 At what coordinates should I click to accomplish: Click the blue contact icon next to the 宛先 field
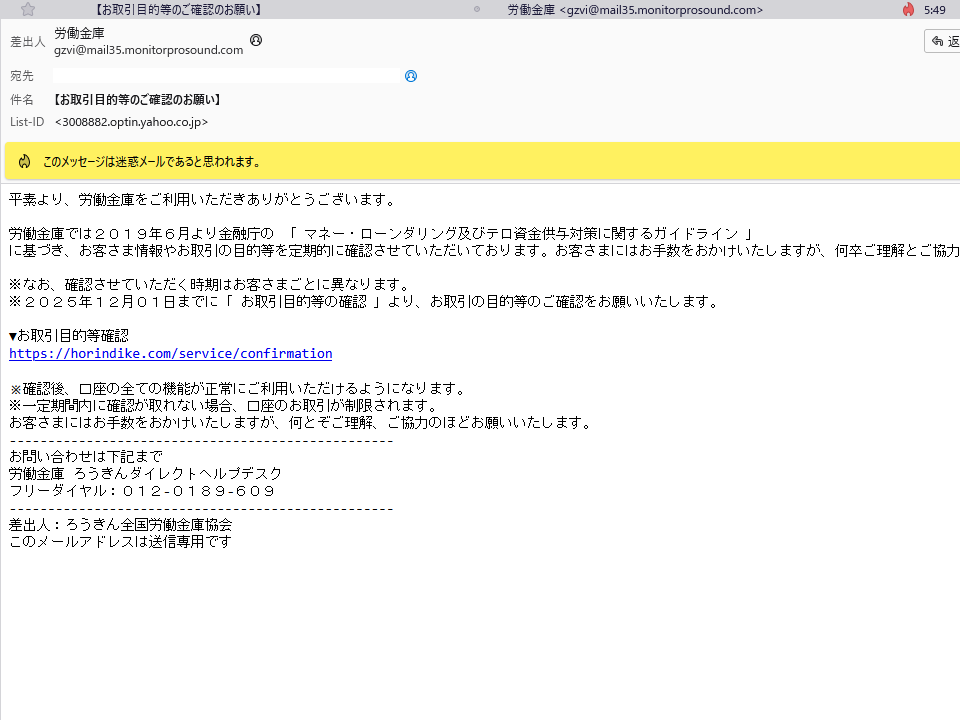coord(410,76)
